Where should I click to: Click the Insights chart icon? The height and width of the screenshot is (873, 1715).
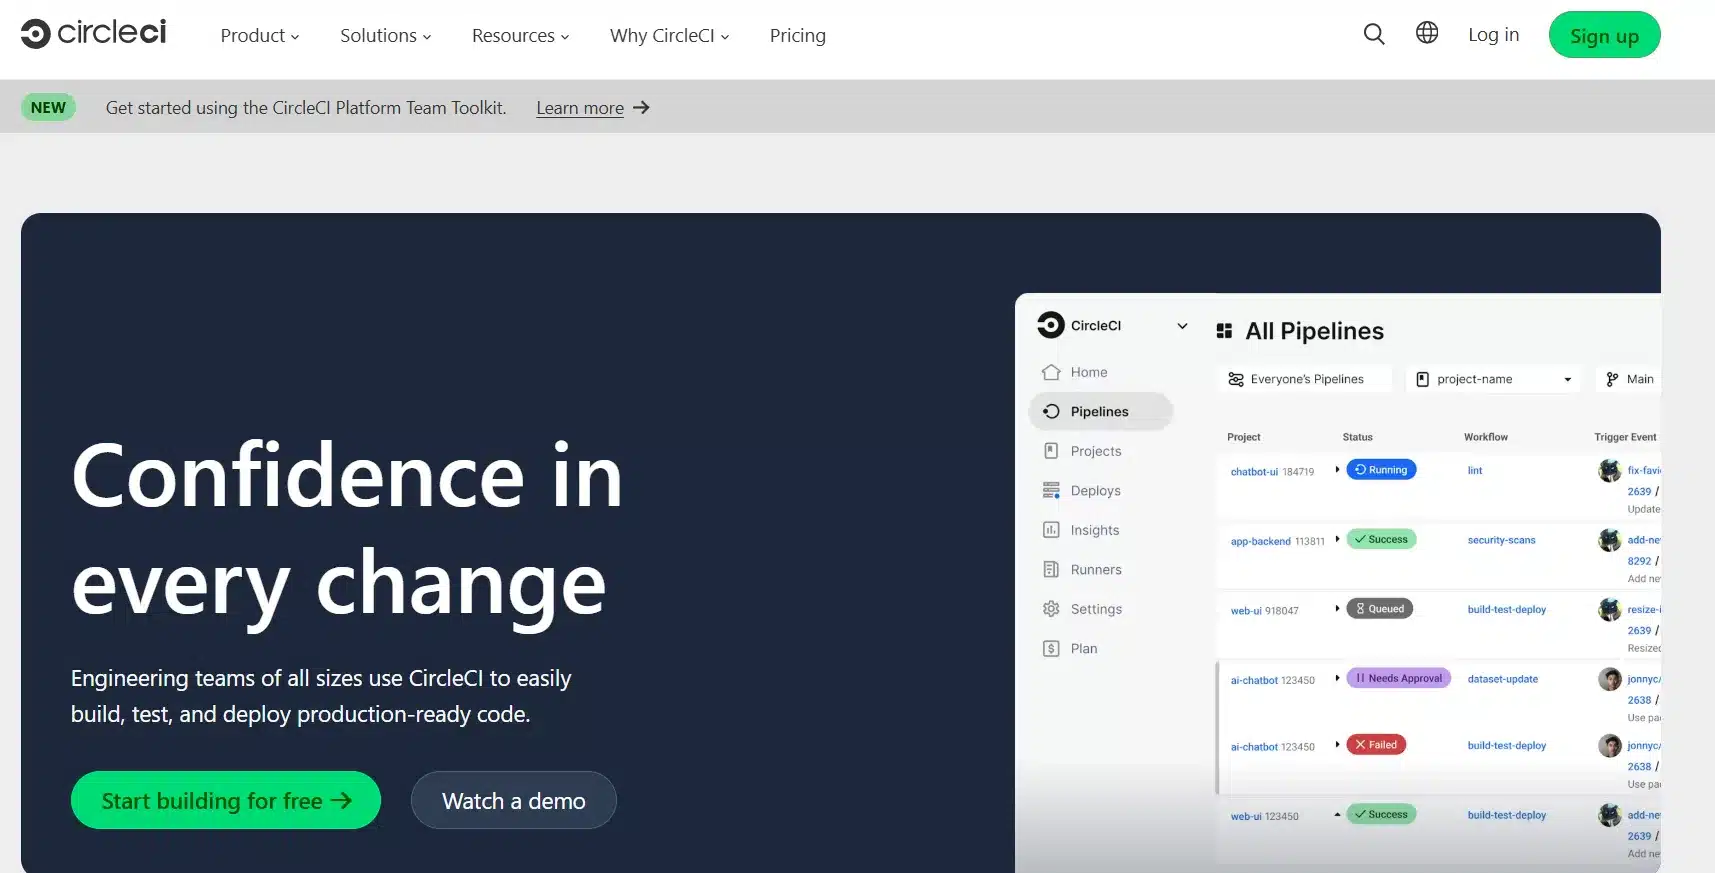pos(1051,530)
